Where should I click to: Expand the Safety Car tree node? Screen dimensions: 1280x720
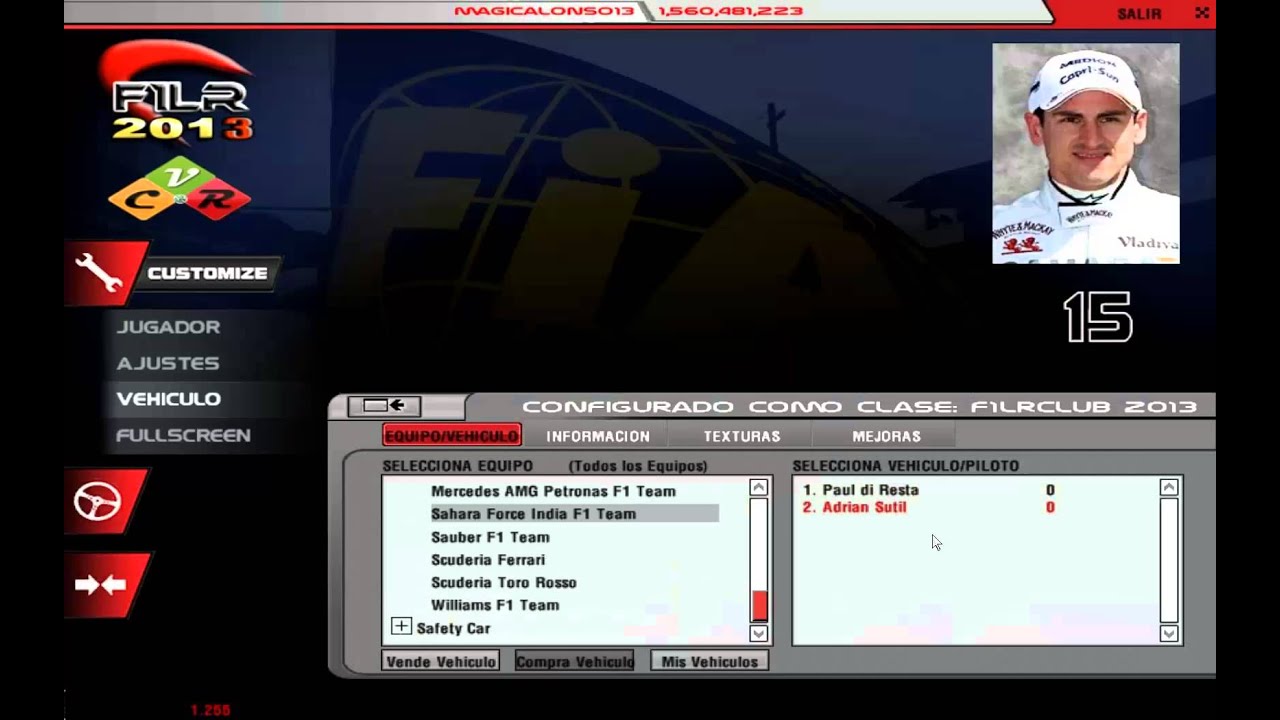click(401, 626)
